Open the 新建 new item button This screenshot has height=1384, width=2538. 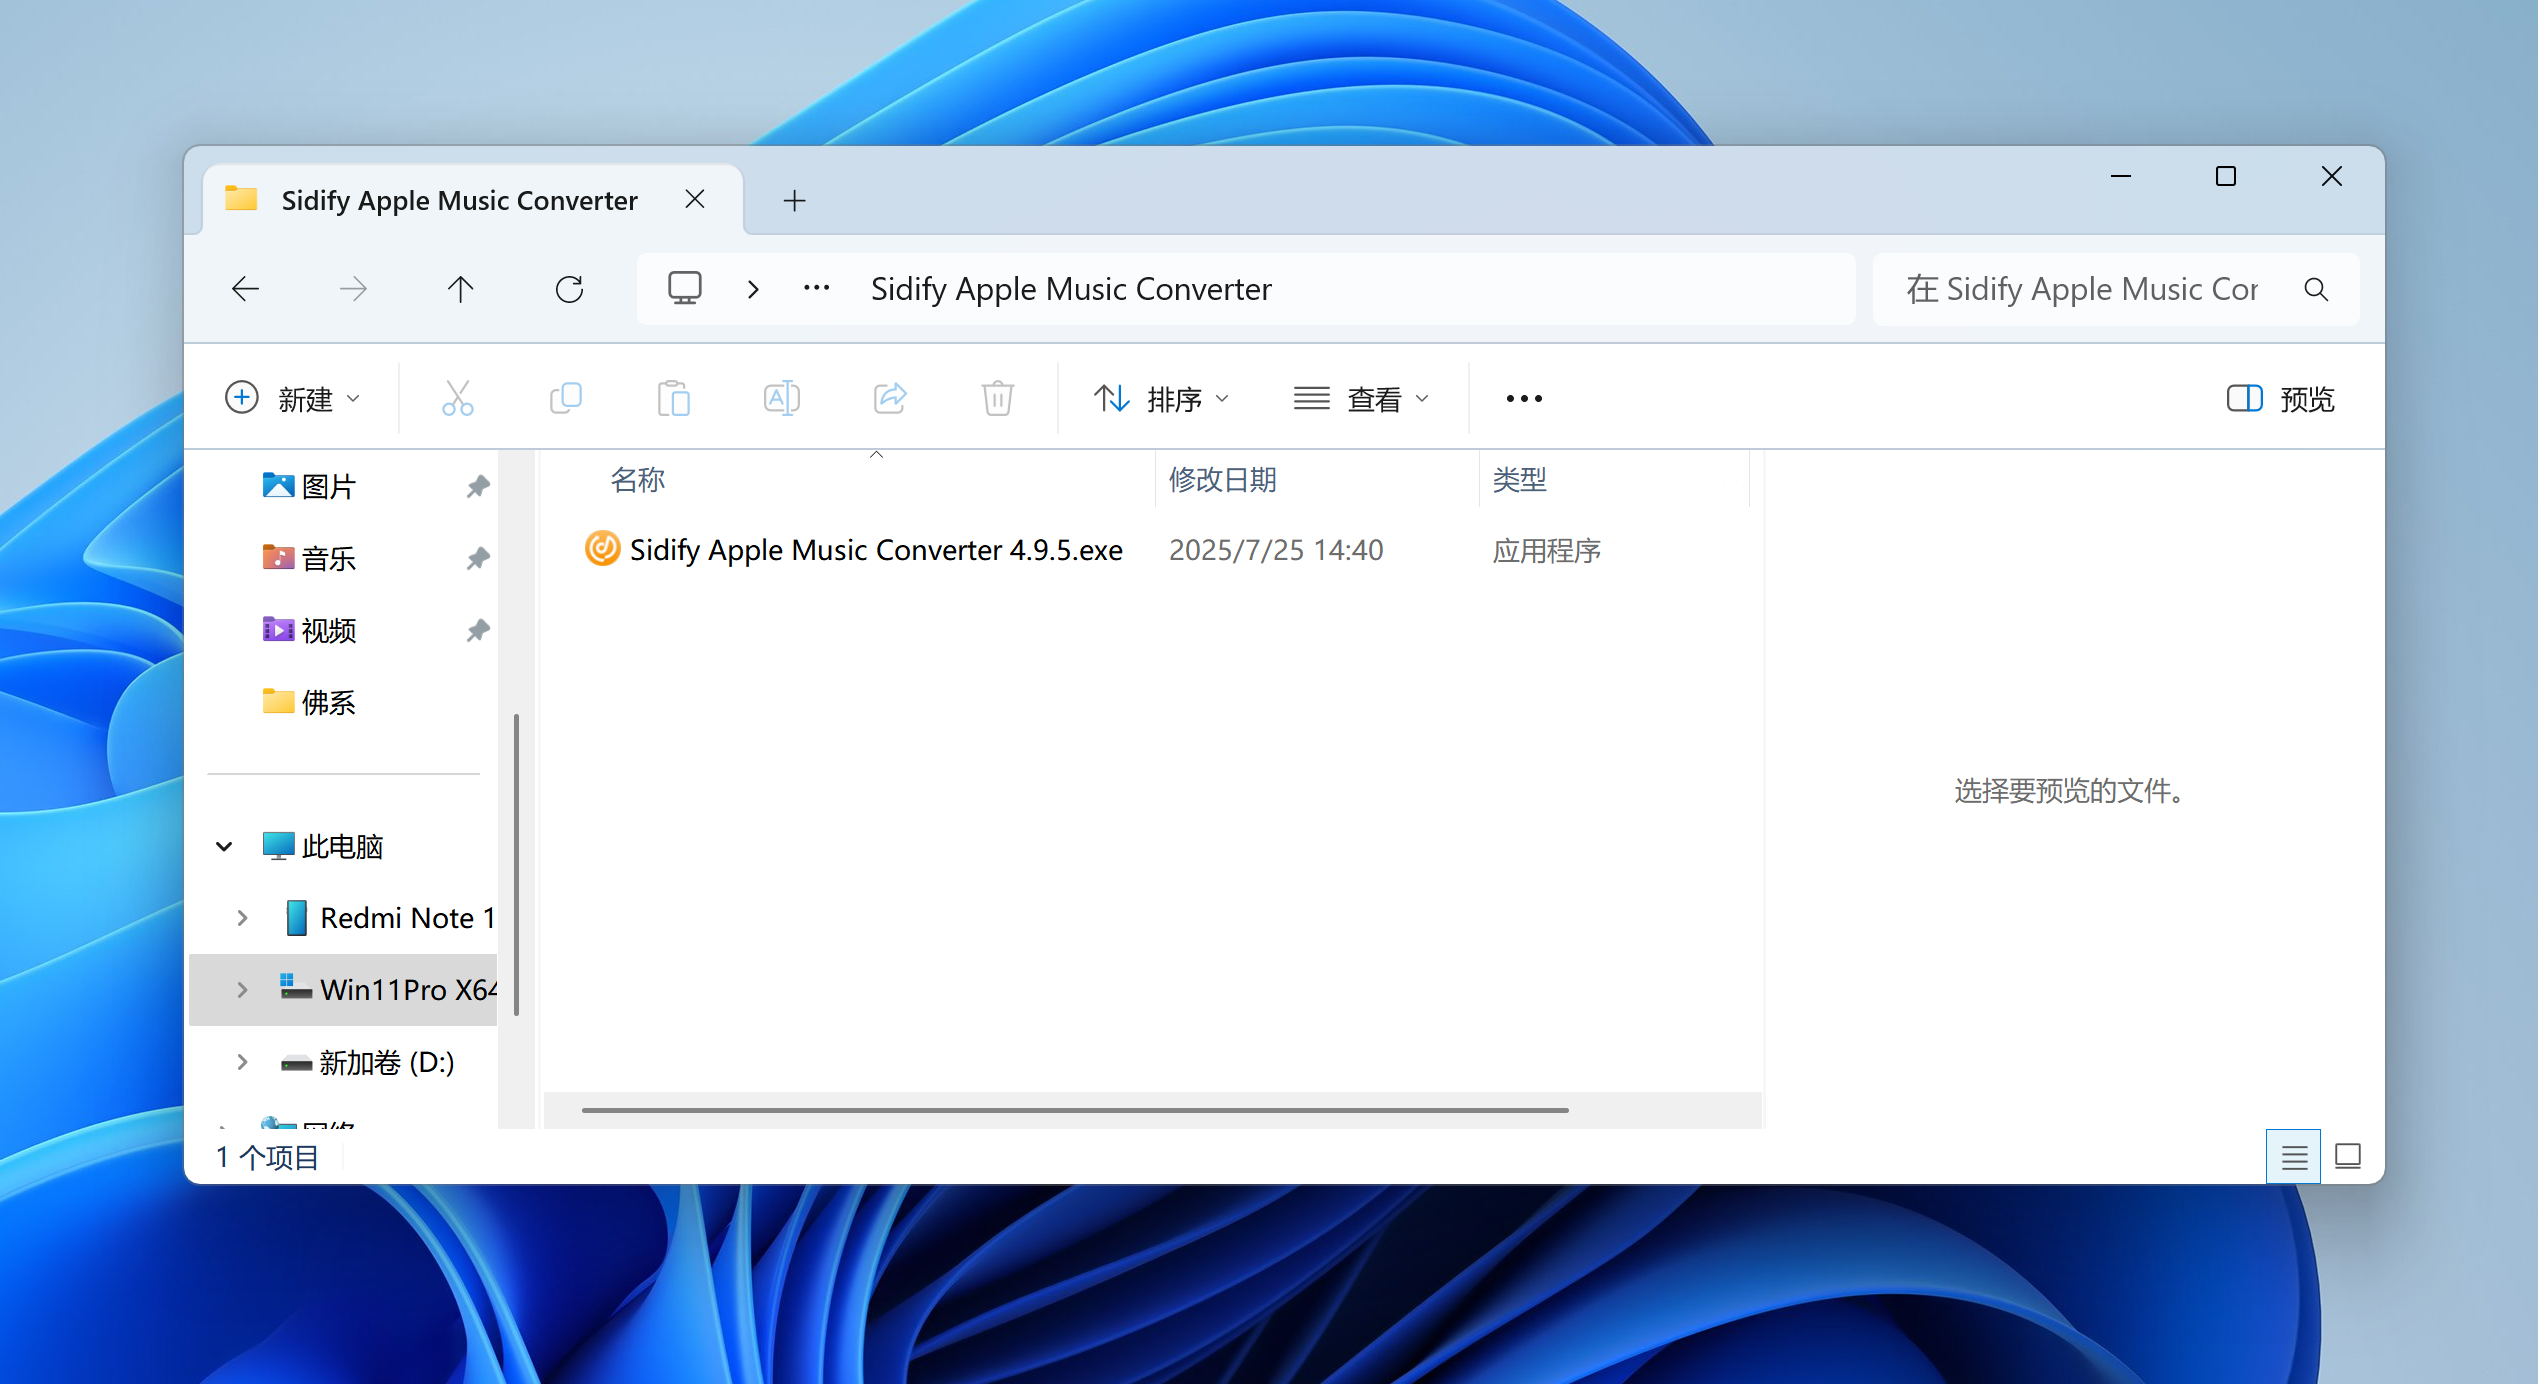[x=292, y=398]
